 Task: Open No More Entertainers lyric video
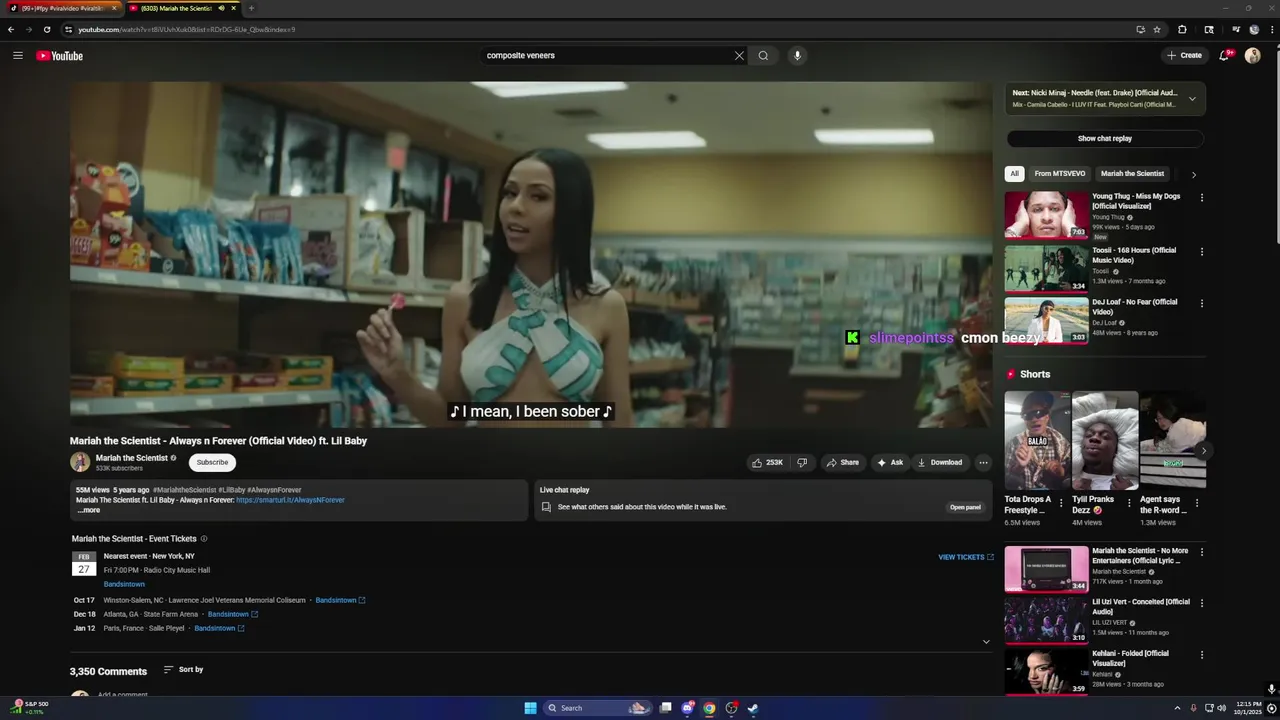[1046, 569]
